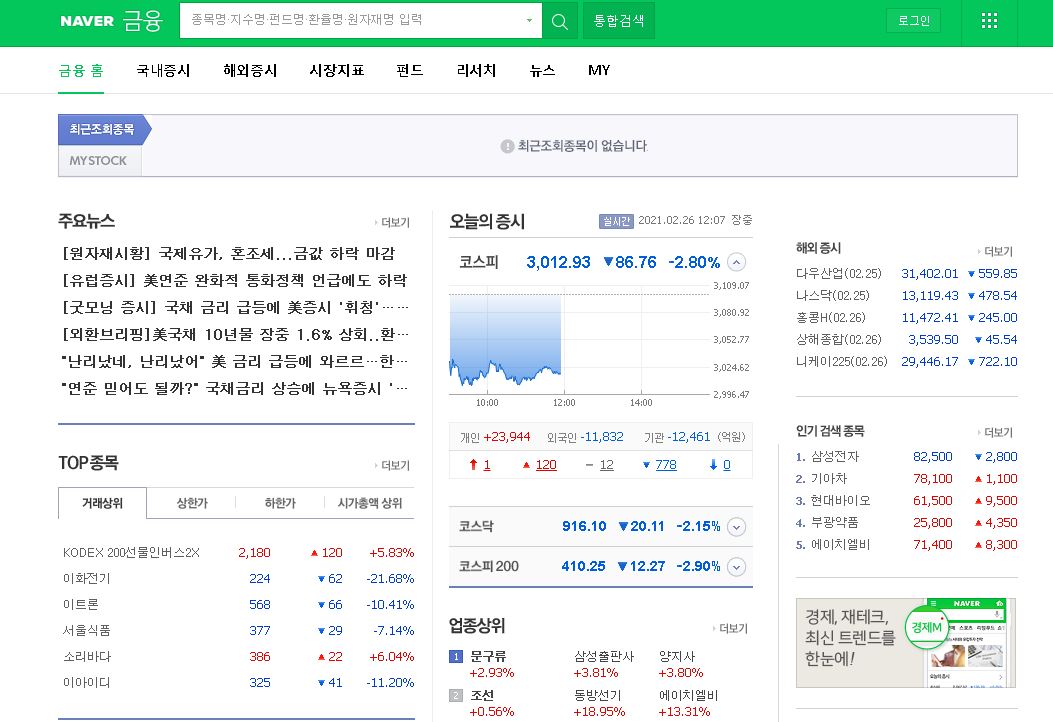Open 이아이디 stock
Image resolution: width=1053 pixels, height=722 pixels.
pyautogui.click(x=87, y=682)
